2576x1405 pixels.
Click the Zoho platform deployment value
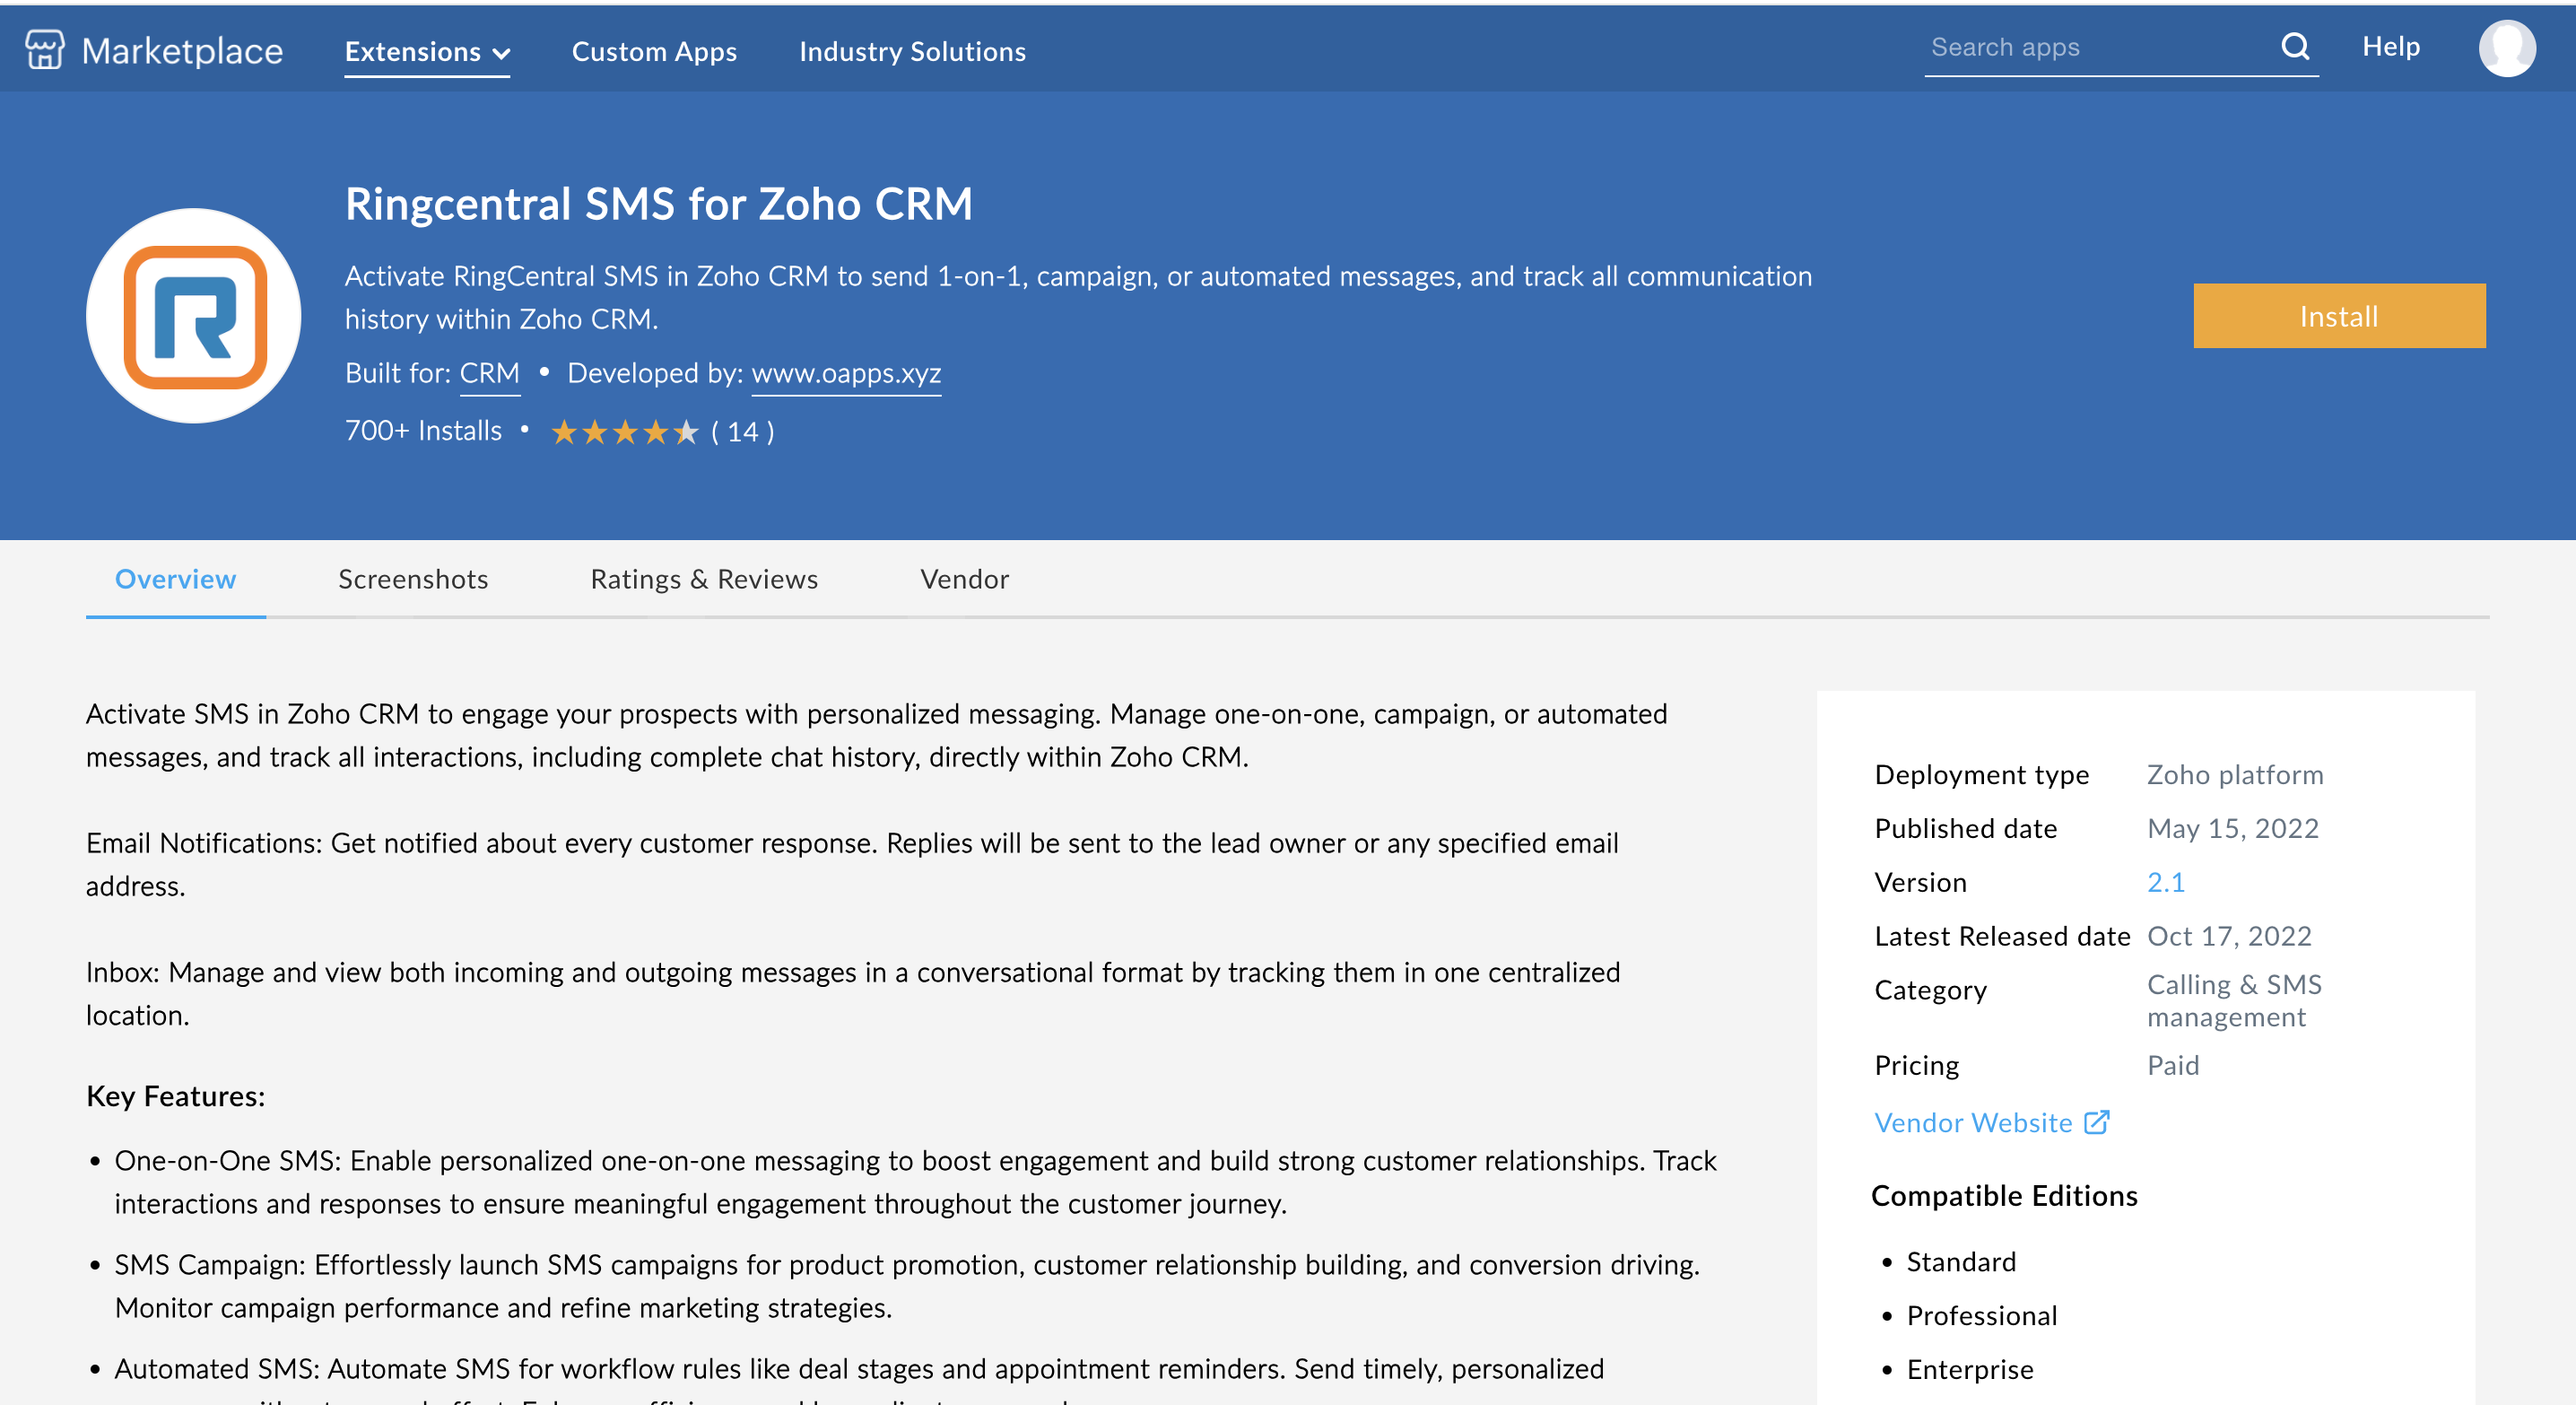point(2235,775)
